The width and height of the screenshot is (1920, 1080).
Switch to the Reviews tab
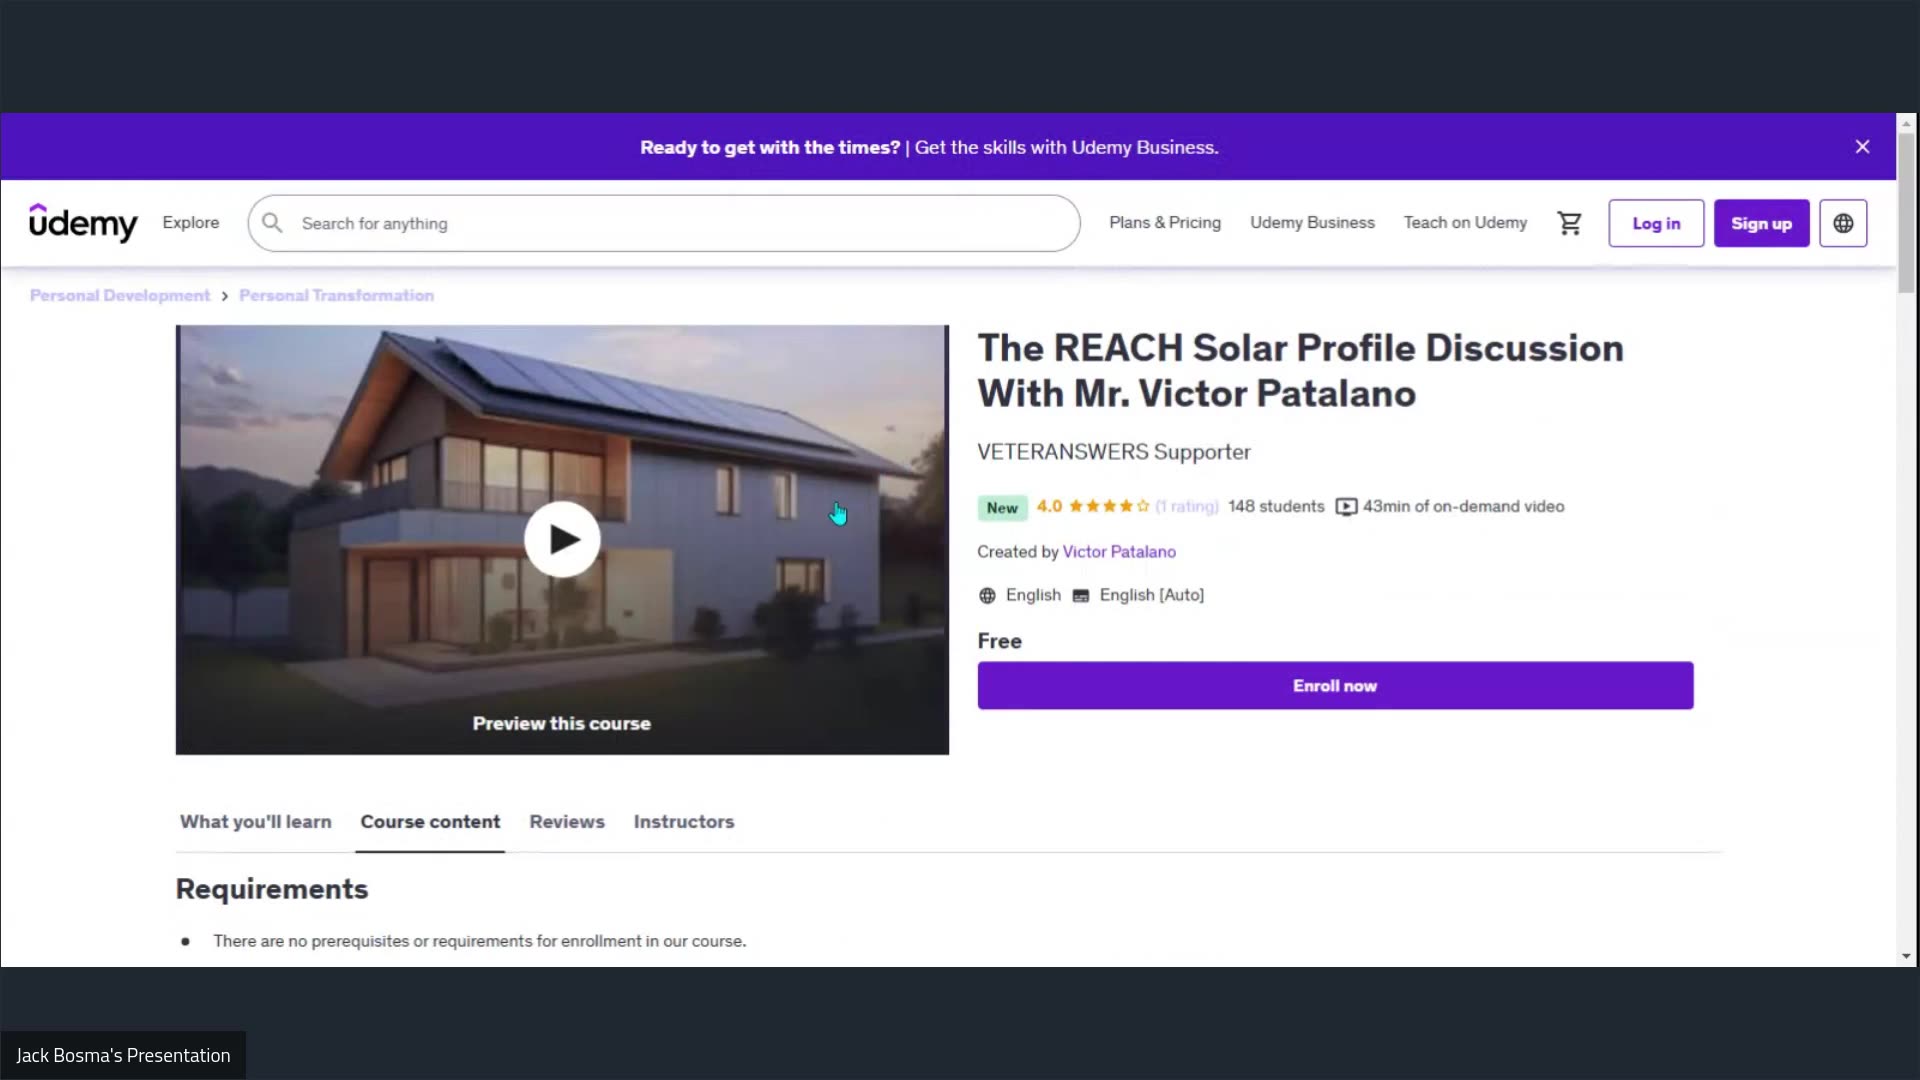(x=566, y=821)
